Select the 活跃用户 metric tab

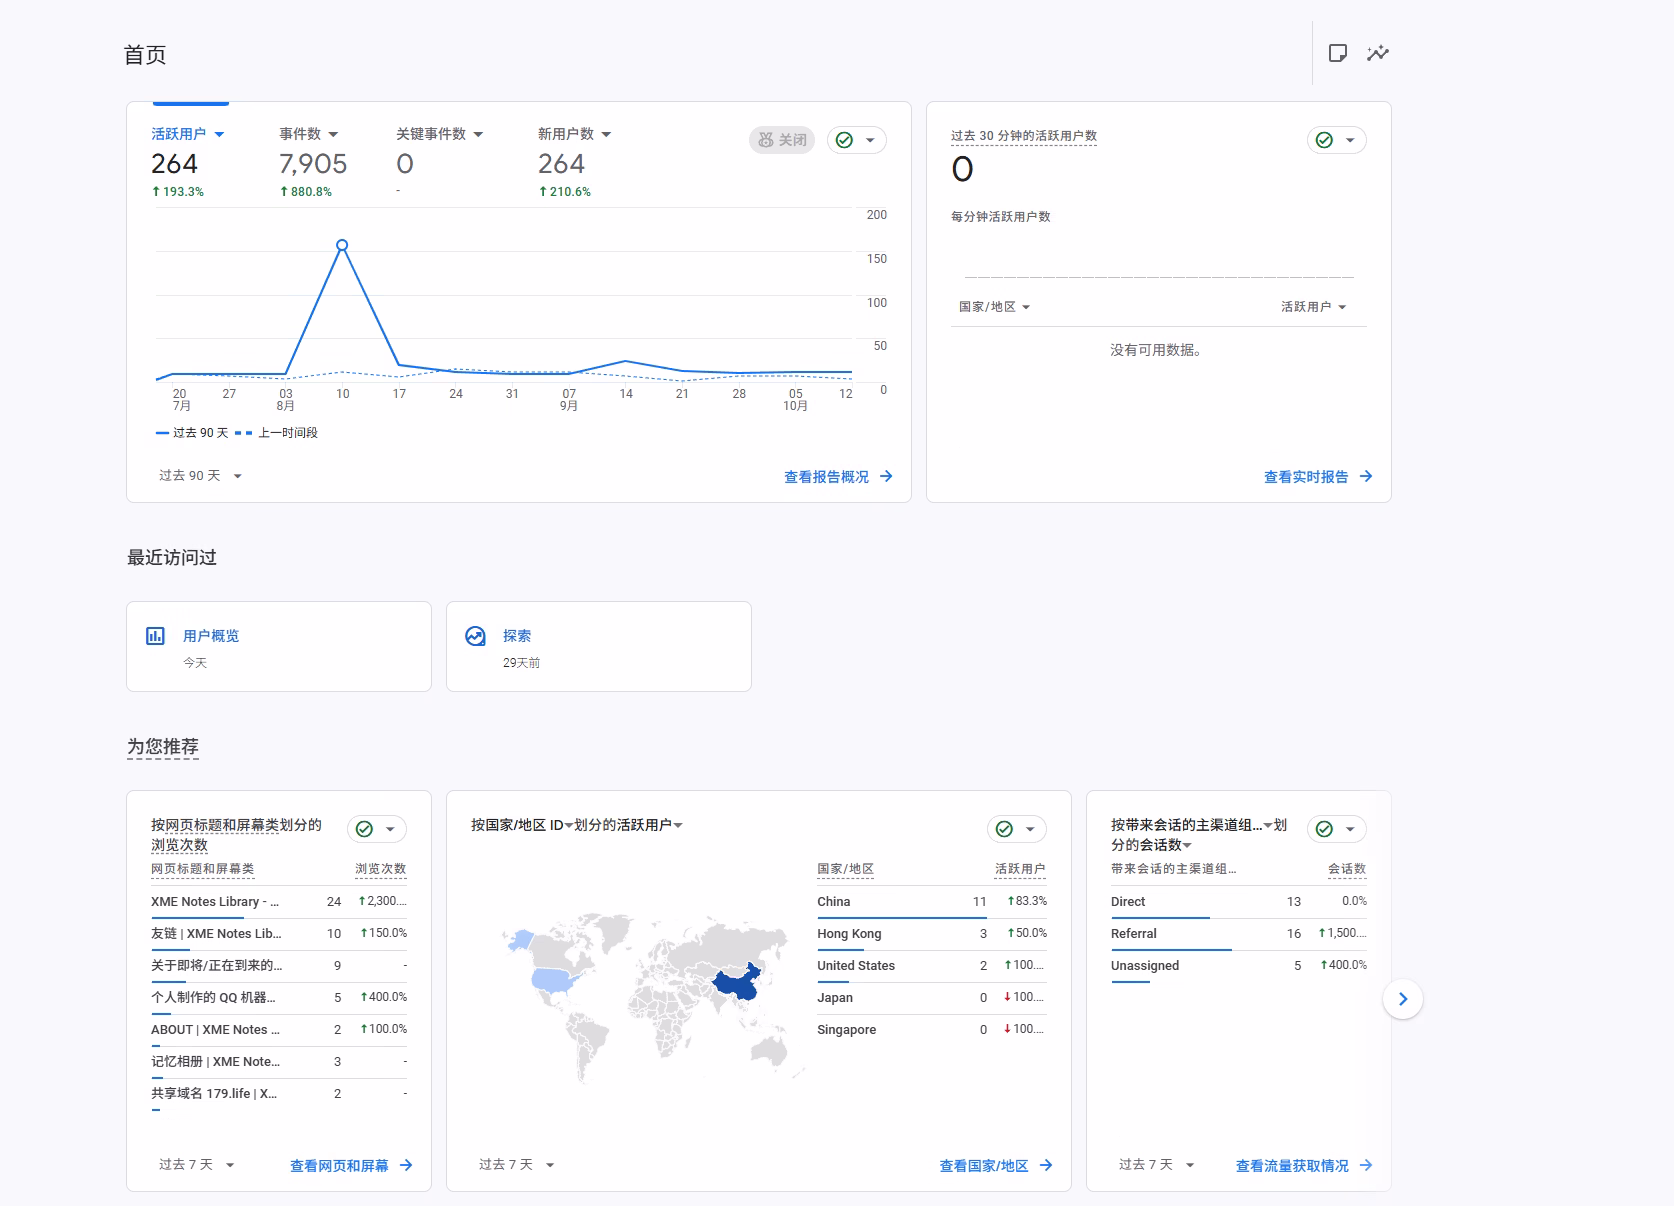pos(187,134)
